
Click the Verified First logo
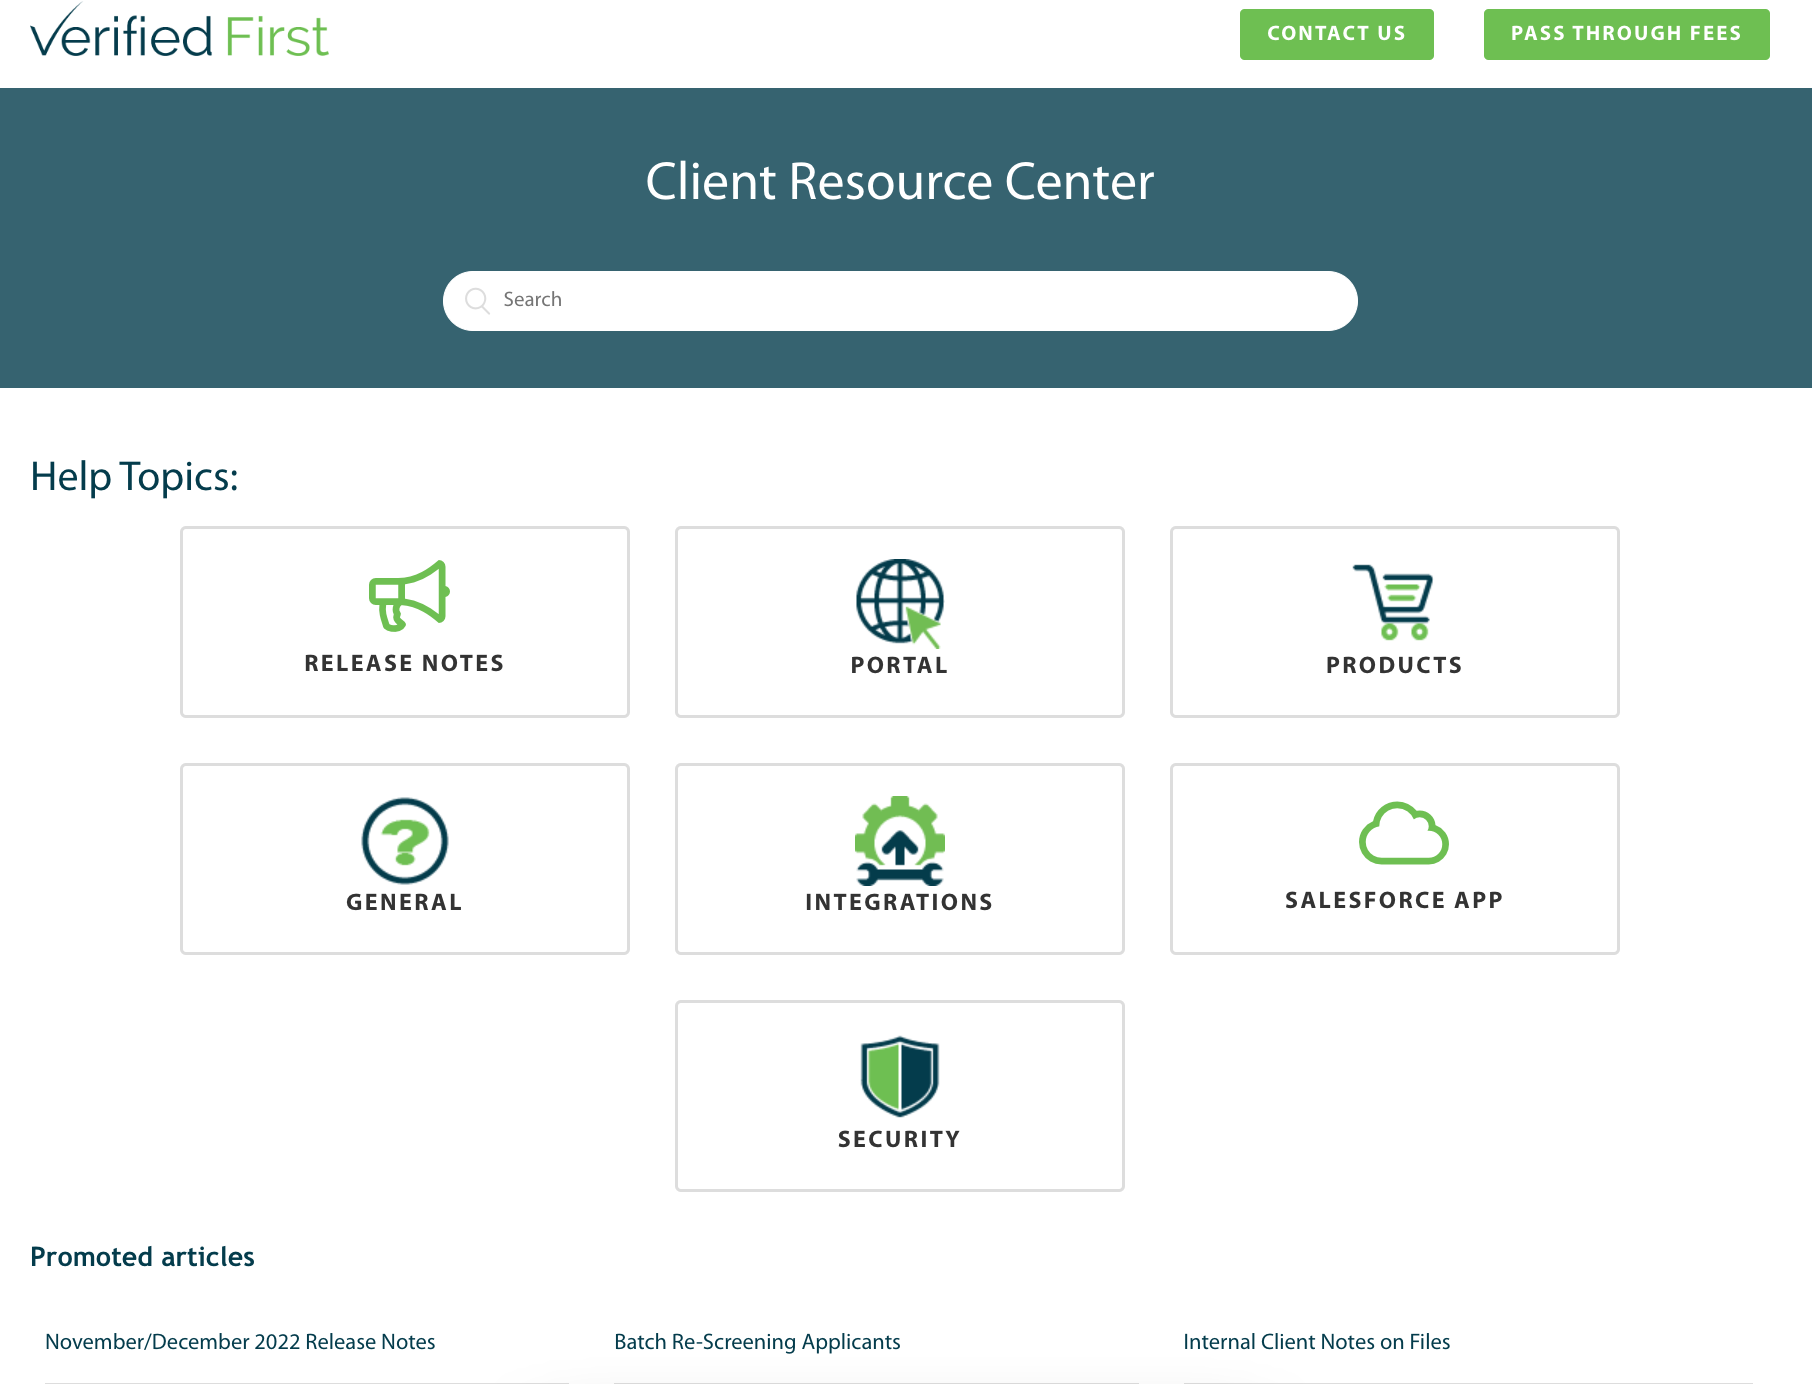[182, 33]
